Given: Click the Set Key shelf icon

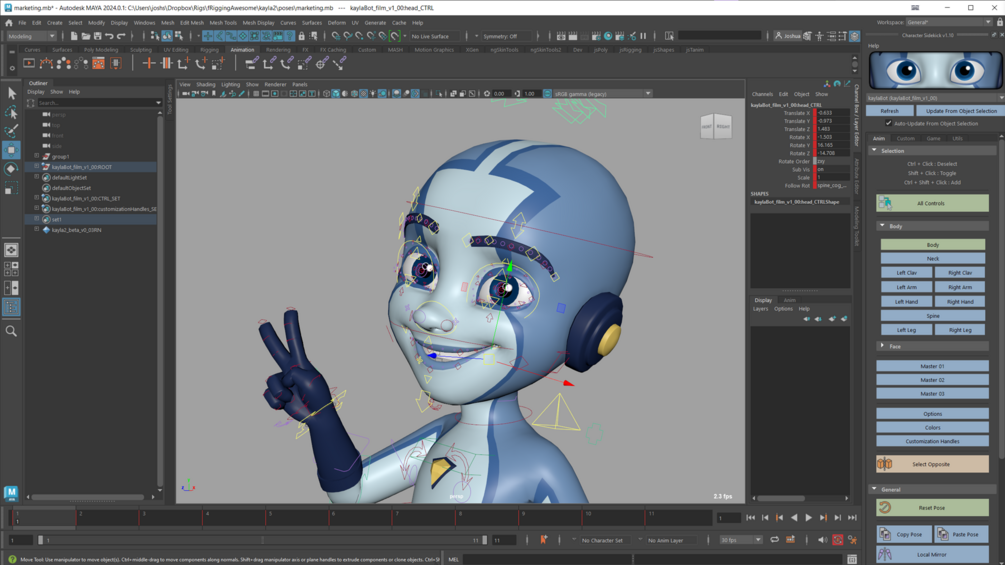Looking at the screenshot, I should [149, 63].
